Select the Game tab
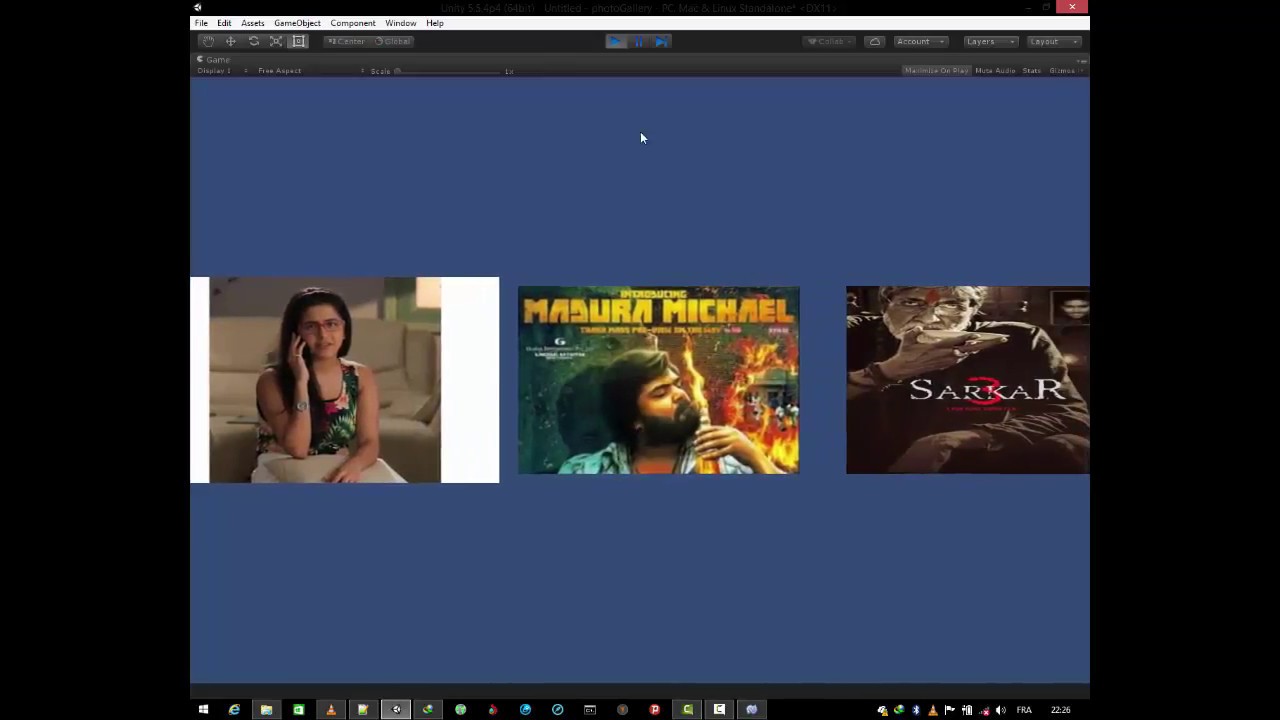Viewport: 1280px width, 720px height. [213, 59]
